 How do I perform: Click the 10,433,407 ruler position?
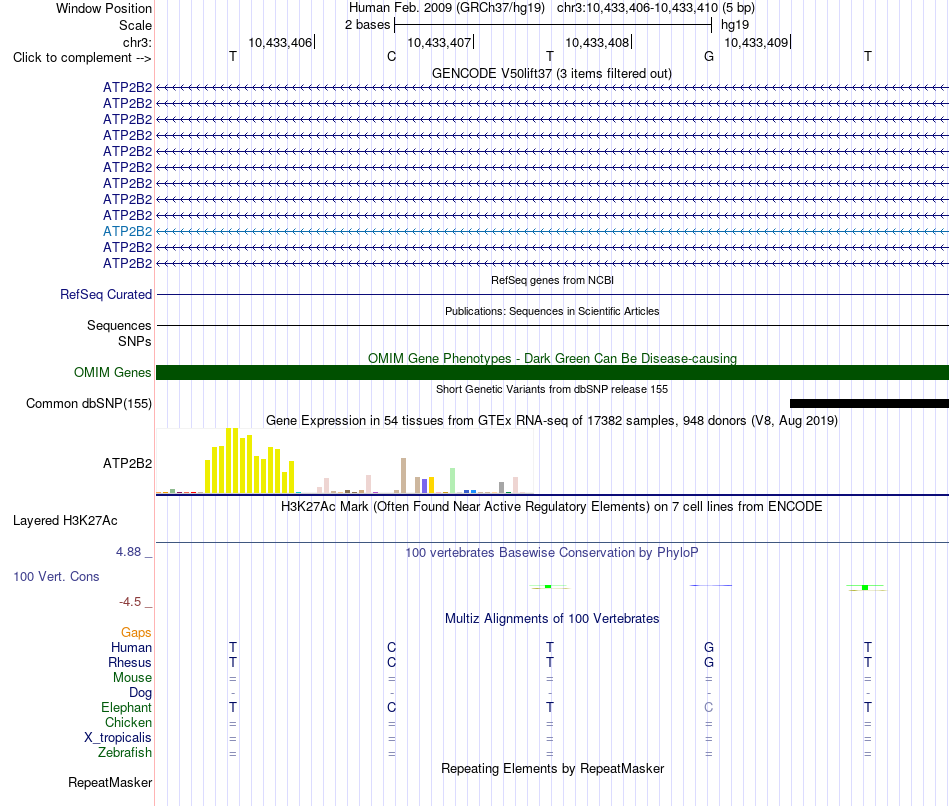tap(439, 42)
